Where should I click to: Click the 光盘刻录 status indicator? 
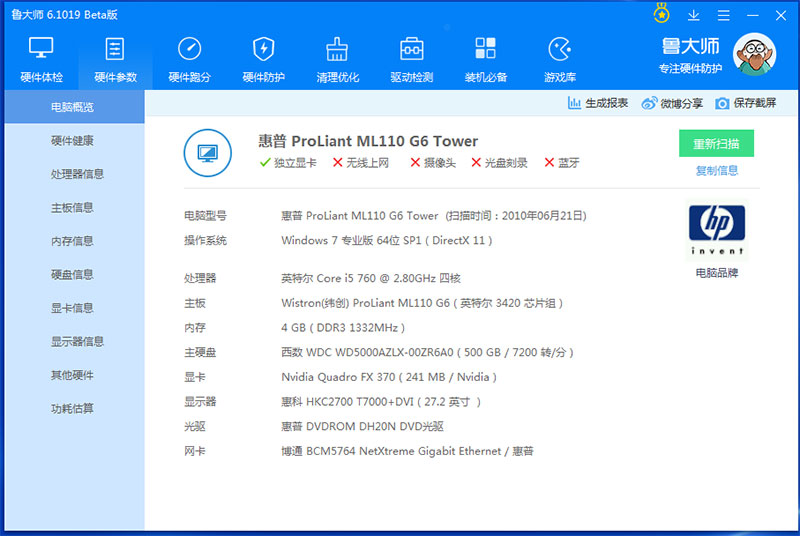499,163
